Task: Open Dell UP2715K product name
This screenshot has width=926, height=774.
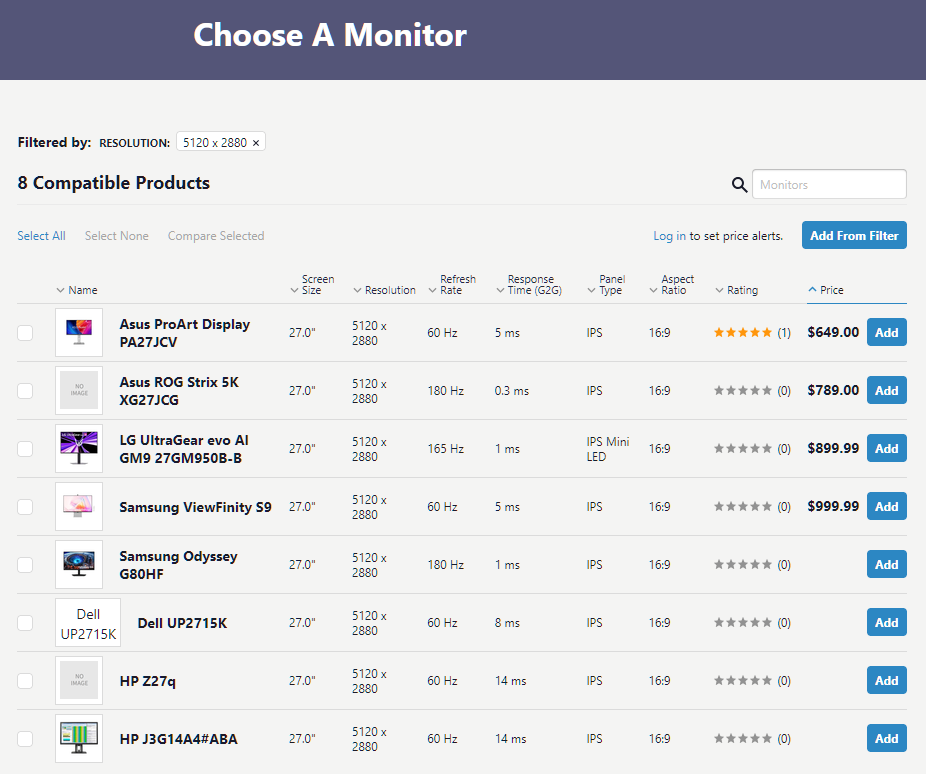Action: [x=182, y=623]
